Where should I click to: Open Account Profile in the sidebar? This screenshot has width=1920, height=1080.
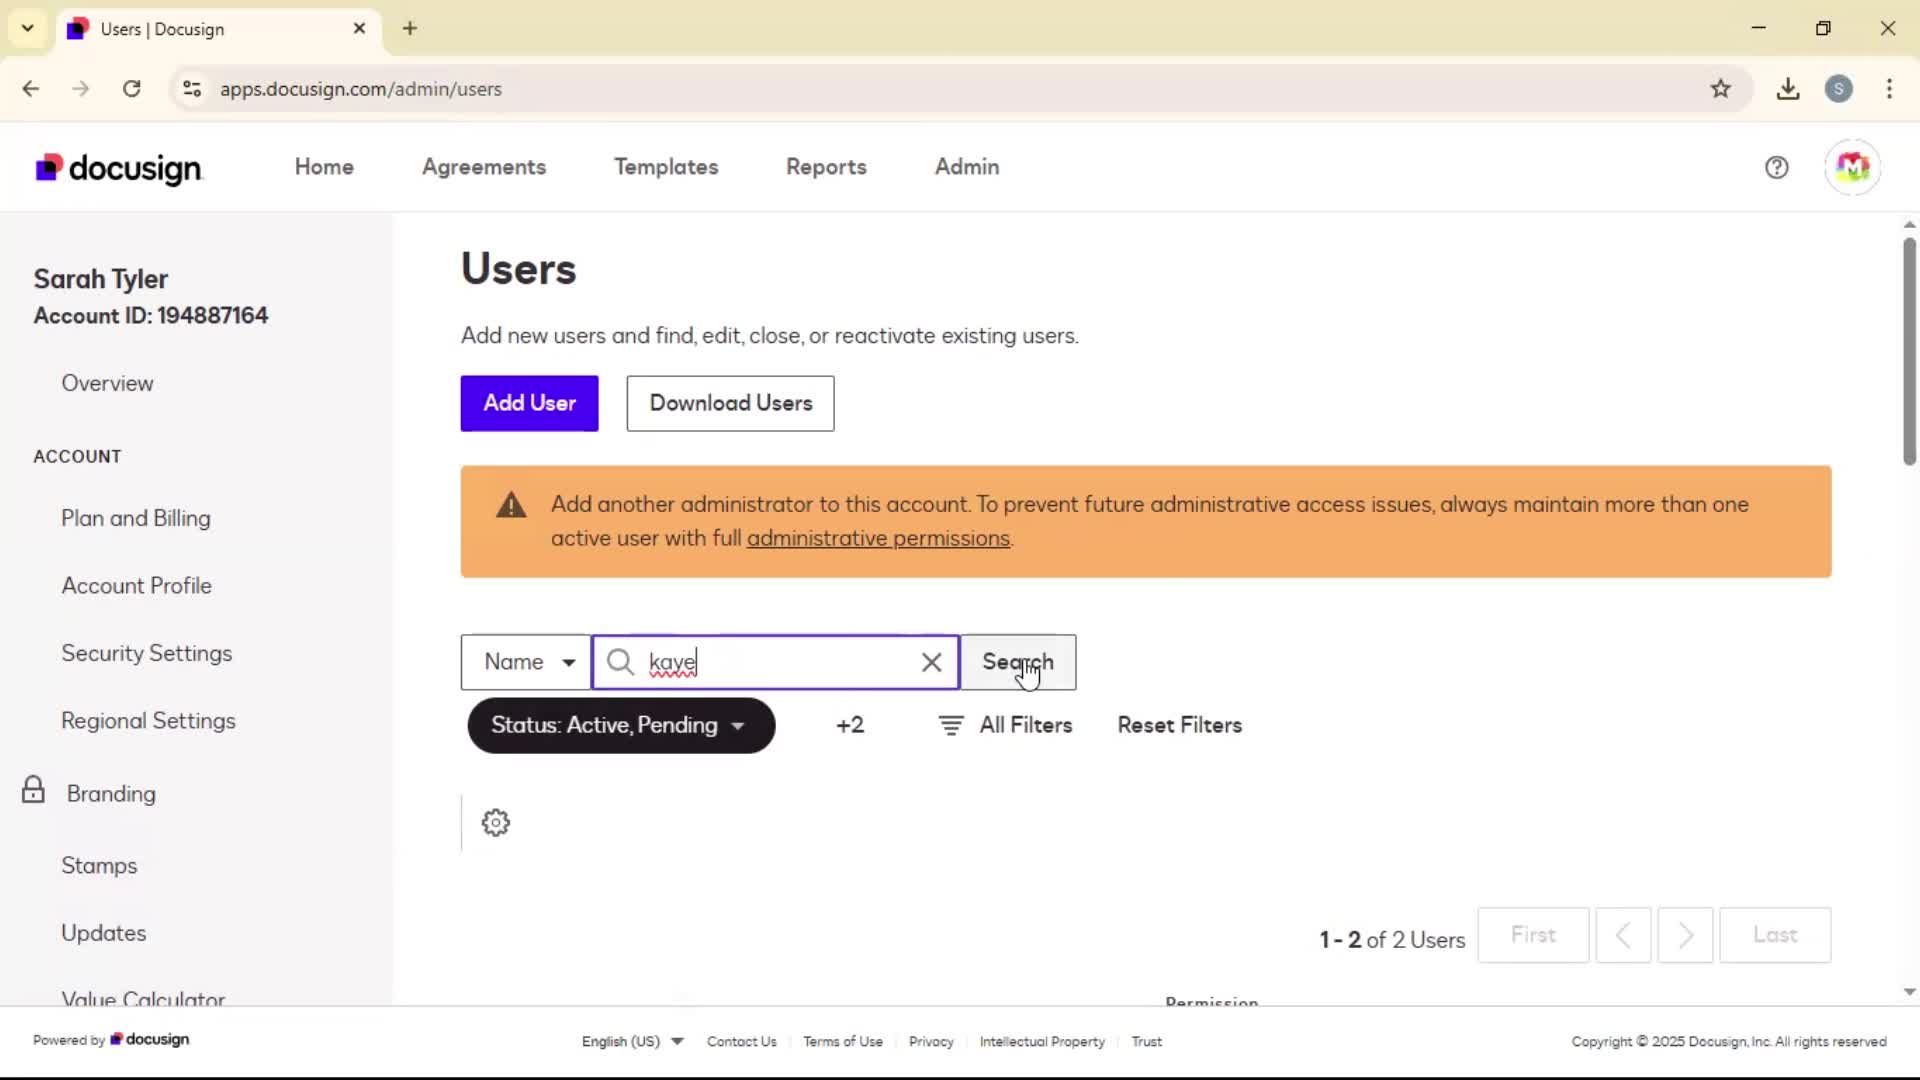pos(137,586)
